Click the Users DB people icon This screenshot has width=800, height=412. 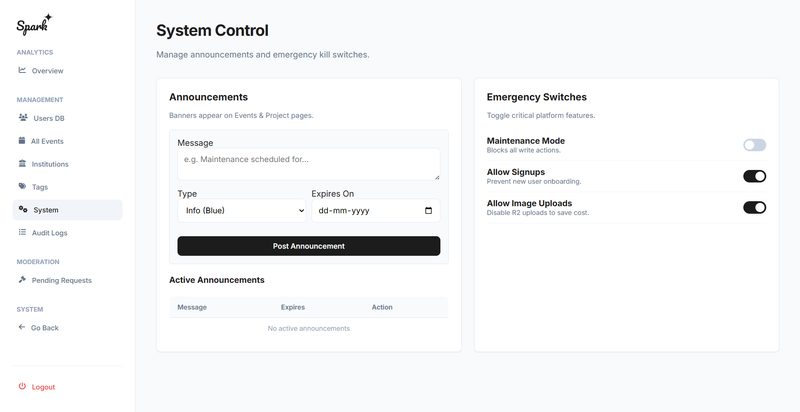pyautogui.click(x=23, y=117)
